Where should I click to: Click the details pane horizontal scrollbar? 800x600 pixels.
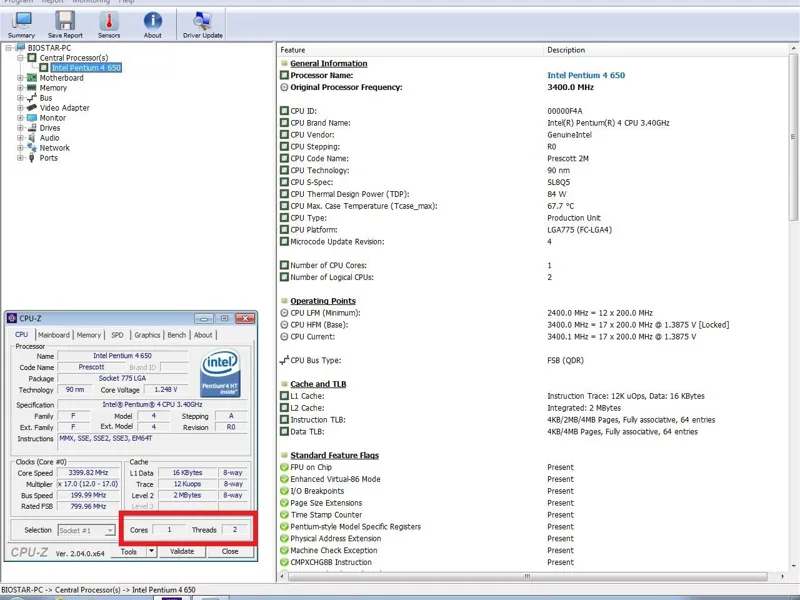[527, 577]
